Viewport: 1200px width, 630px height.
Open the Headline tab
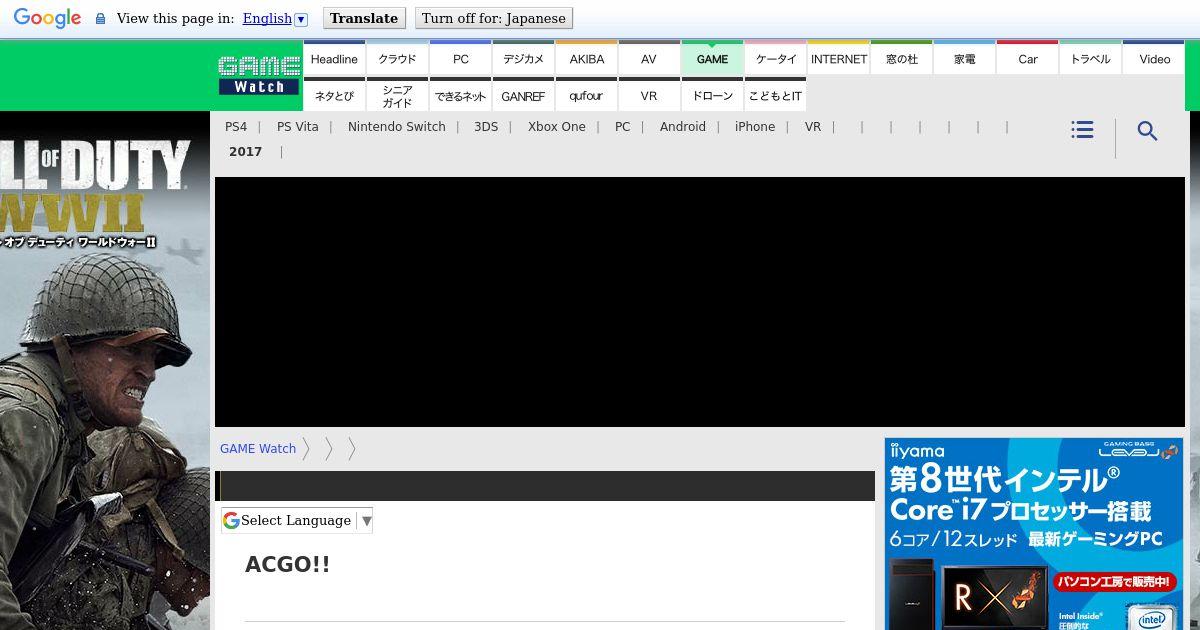(x=334, y=58)
